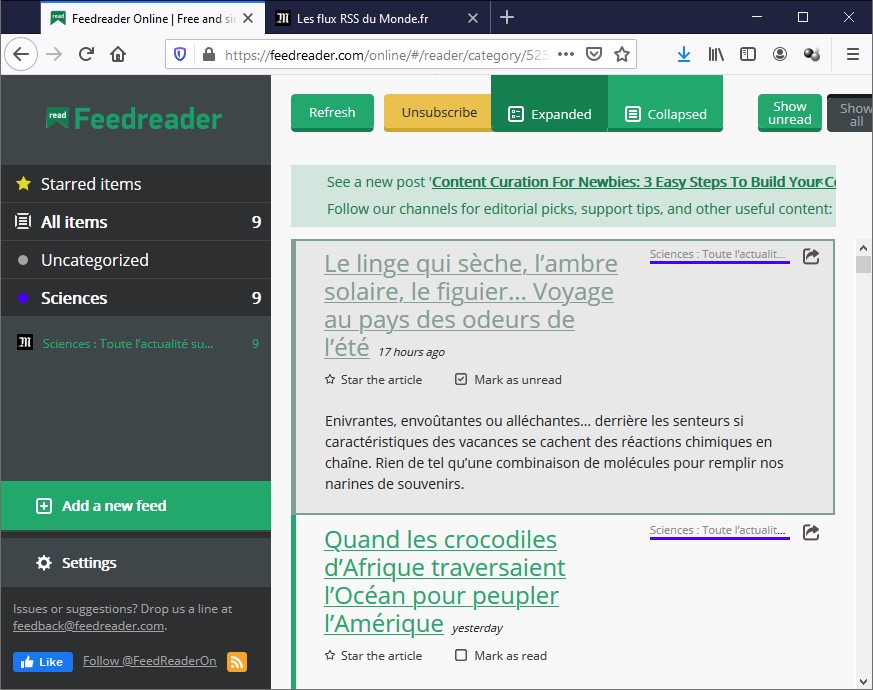Open Firefox downloads arrow icon
Screen dimensions: 873x690
coord(683,55)
